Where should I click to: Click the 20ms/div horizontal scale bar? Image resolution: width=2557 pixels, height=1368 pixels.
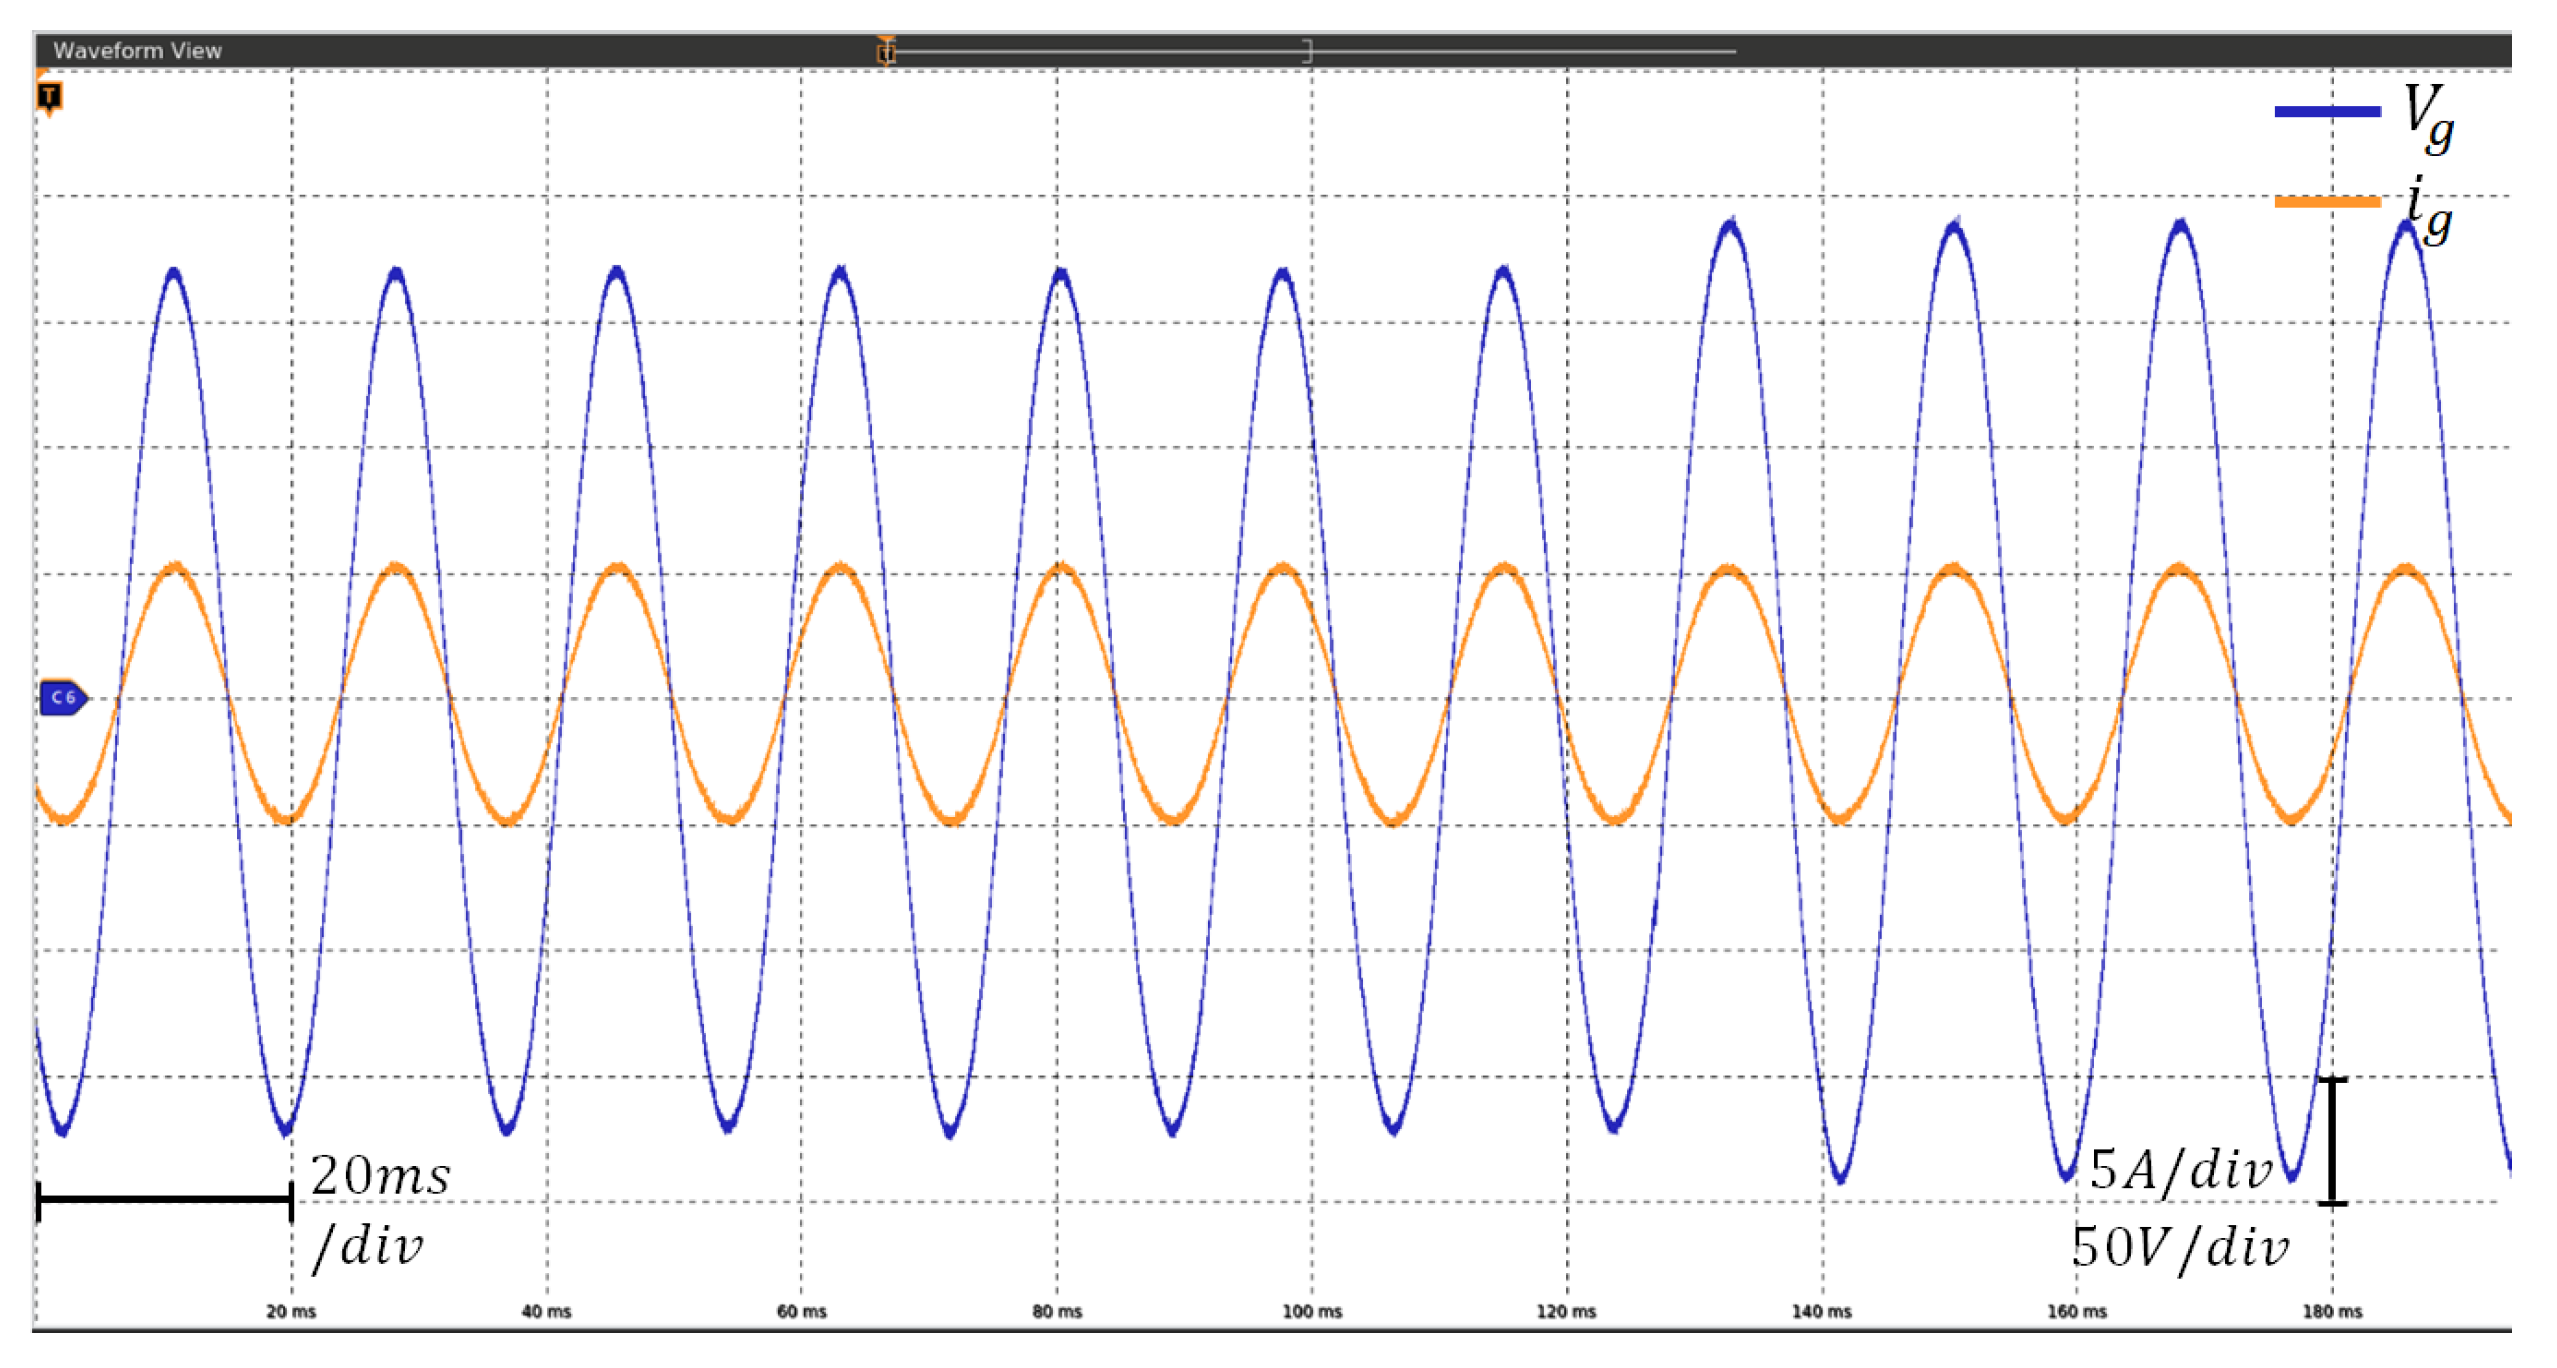pos(165,1199)
